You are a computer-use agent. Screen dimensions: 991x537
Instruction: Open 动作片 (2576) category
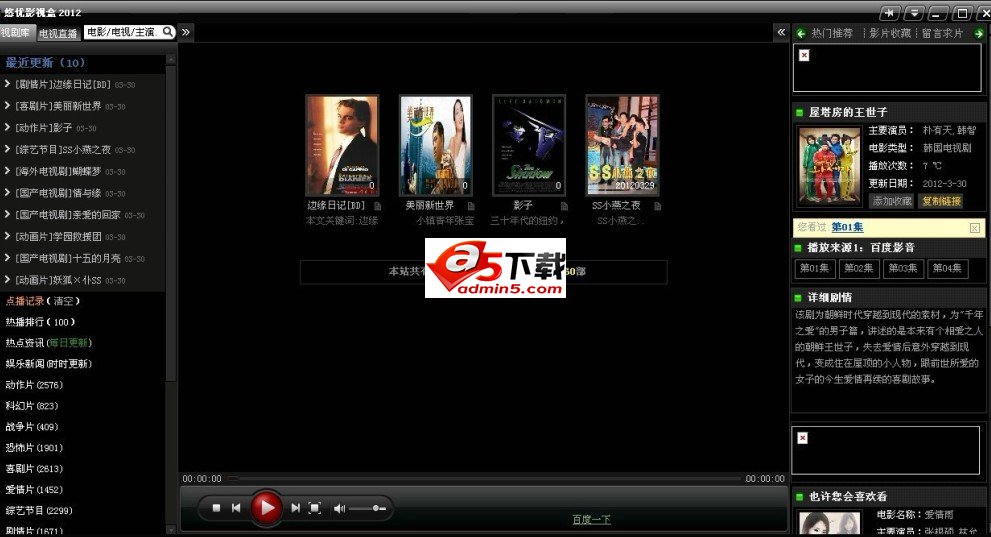pos(34,384)
